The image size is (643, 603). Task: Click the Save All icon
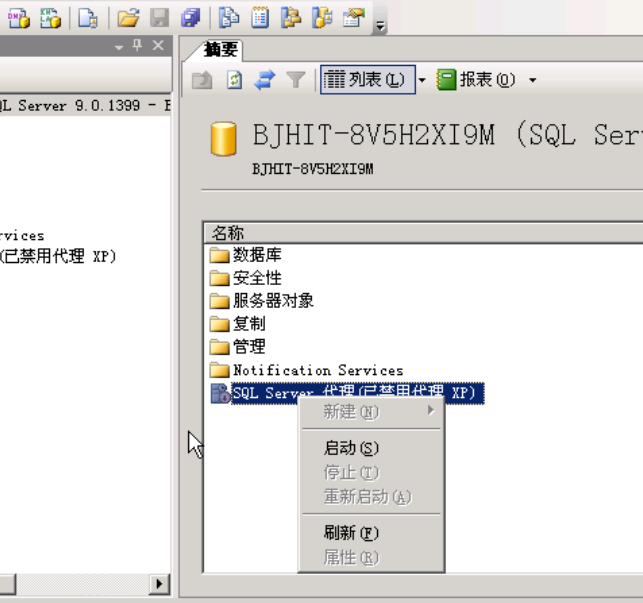click(190, 18)
